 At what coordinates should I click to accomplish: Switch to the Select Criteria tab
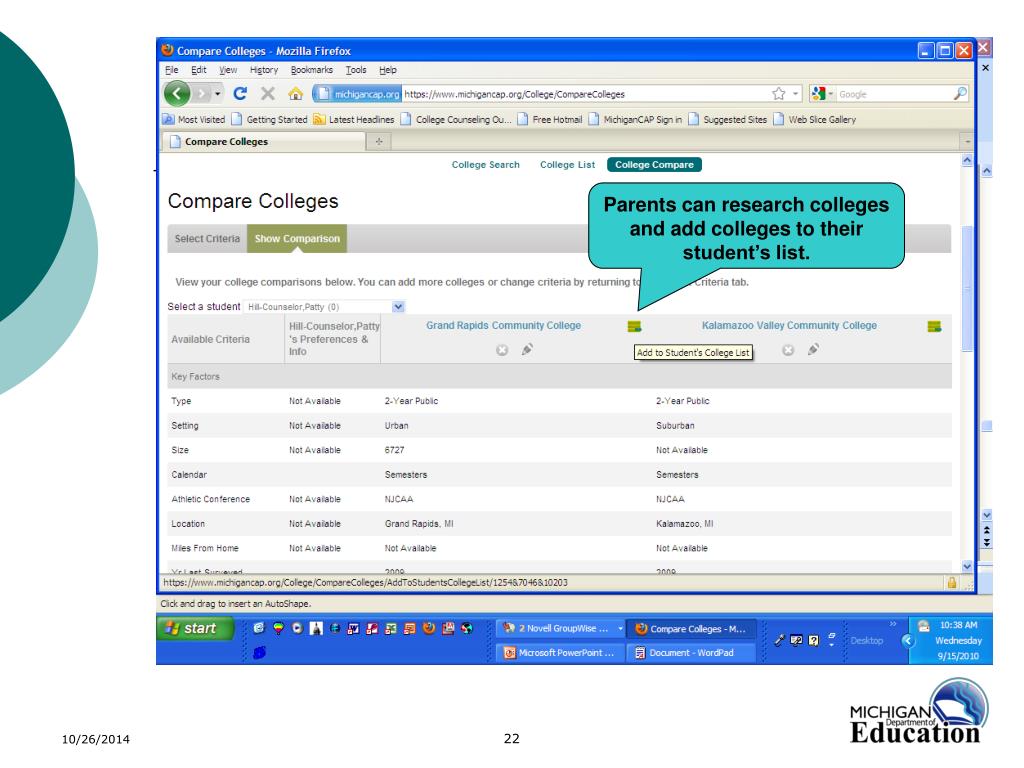tap(207, 238)
